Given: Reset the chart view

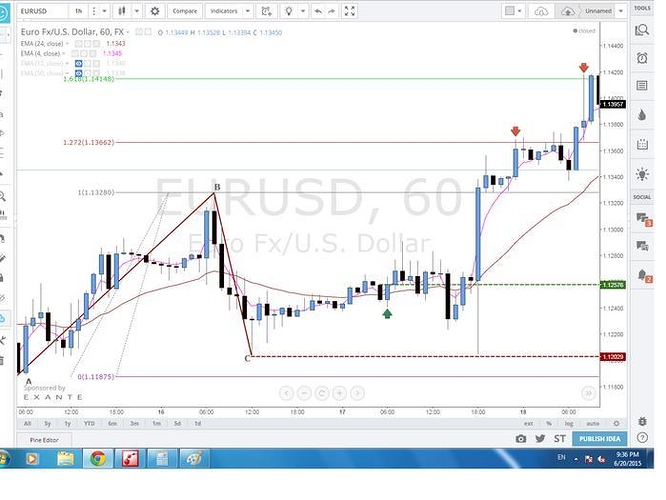Looking at the screenshot, I should (322, 393).
